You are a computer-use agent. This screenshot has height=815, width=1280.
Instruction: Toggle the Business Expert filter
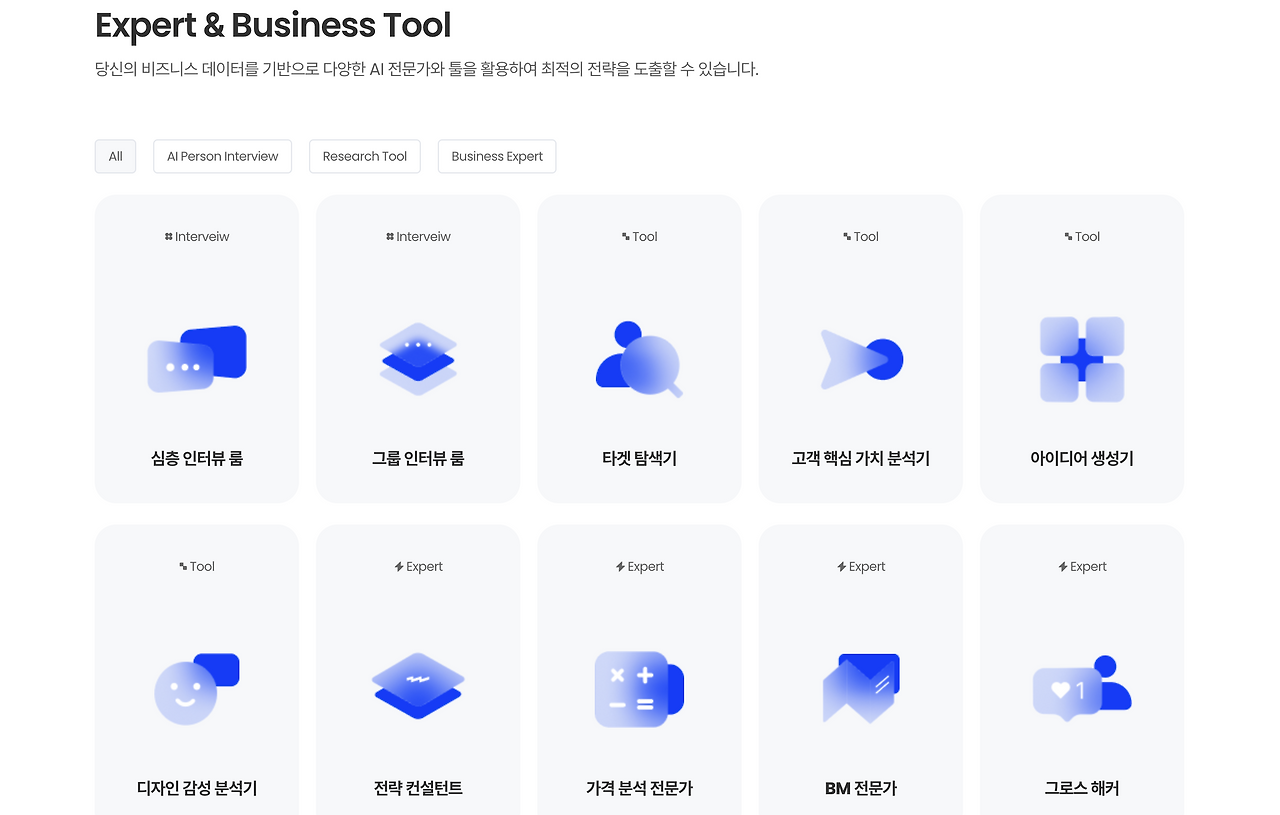(497, 156)
